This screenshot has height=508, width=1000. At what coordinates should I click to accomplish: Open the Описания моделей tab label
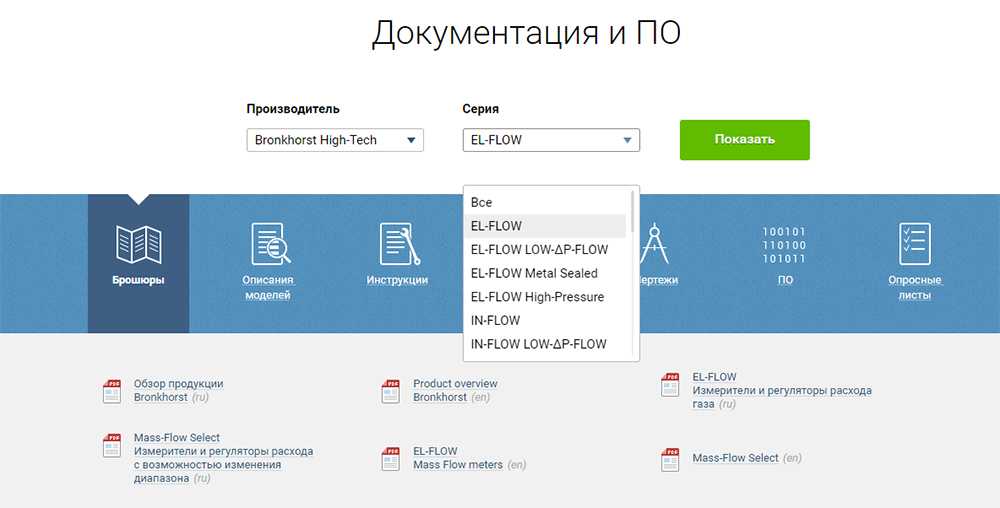268,287
